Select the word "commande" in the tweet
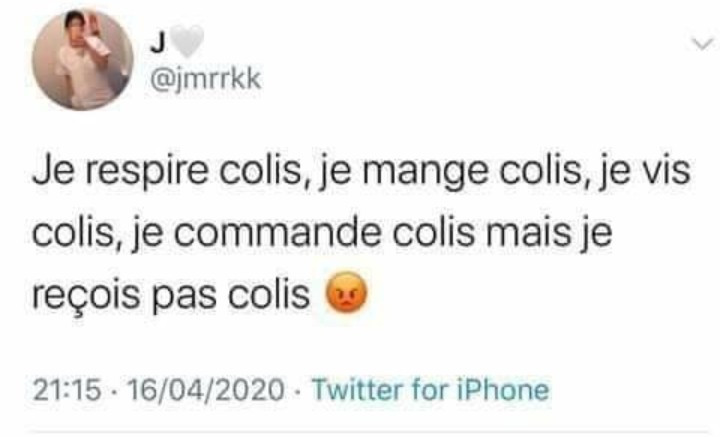The width and height of the screenshot is (720, 437). pos(277,232)
